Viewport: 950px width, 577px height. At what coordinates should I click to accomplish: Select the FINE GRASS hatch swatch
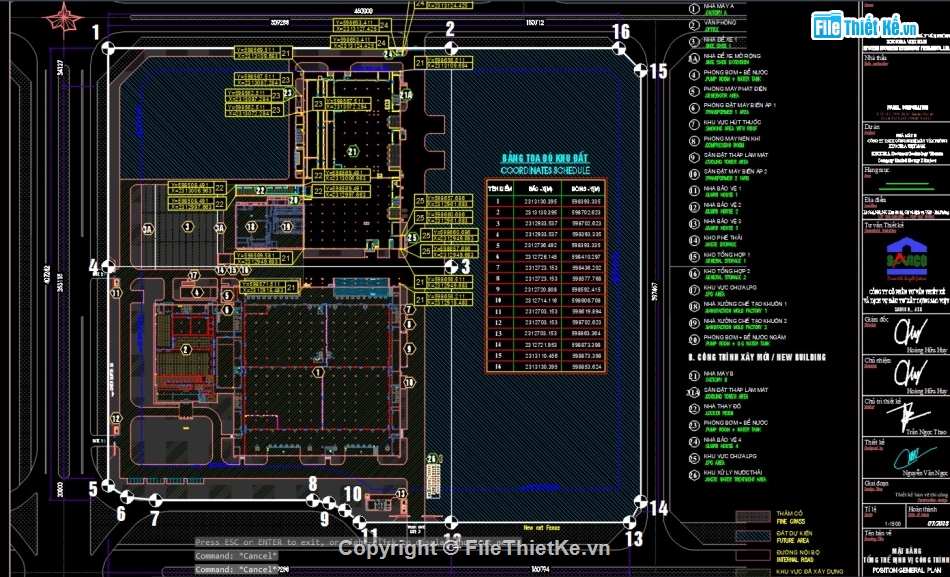click(x=753, y=516)
